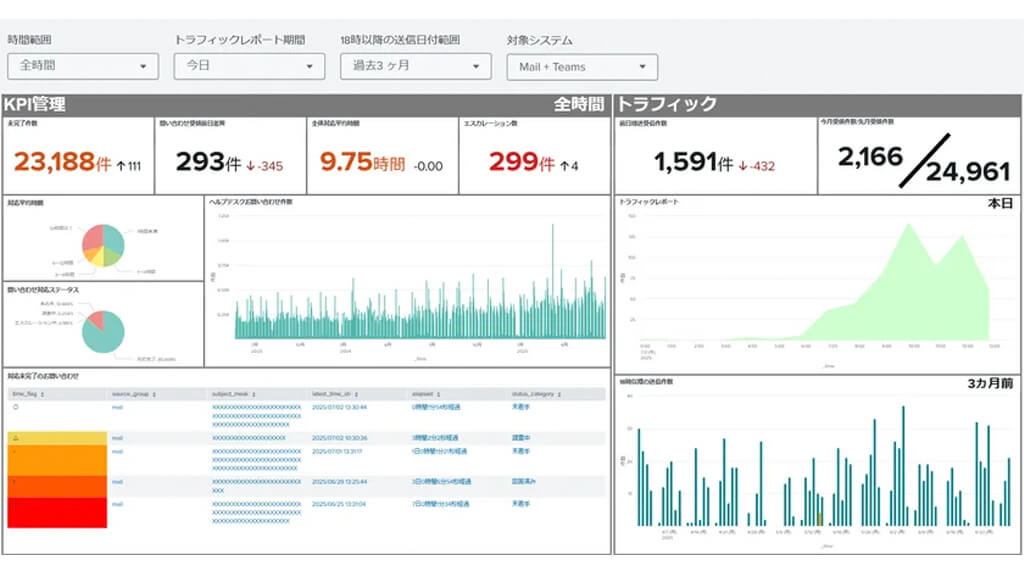Open the 18時以降の送信日付範囲 dropdown showing 過去3ヶ月
Viewport: 1024px width, 574px height.
coord(416,67)
